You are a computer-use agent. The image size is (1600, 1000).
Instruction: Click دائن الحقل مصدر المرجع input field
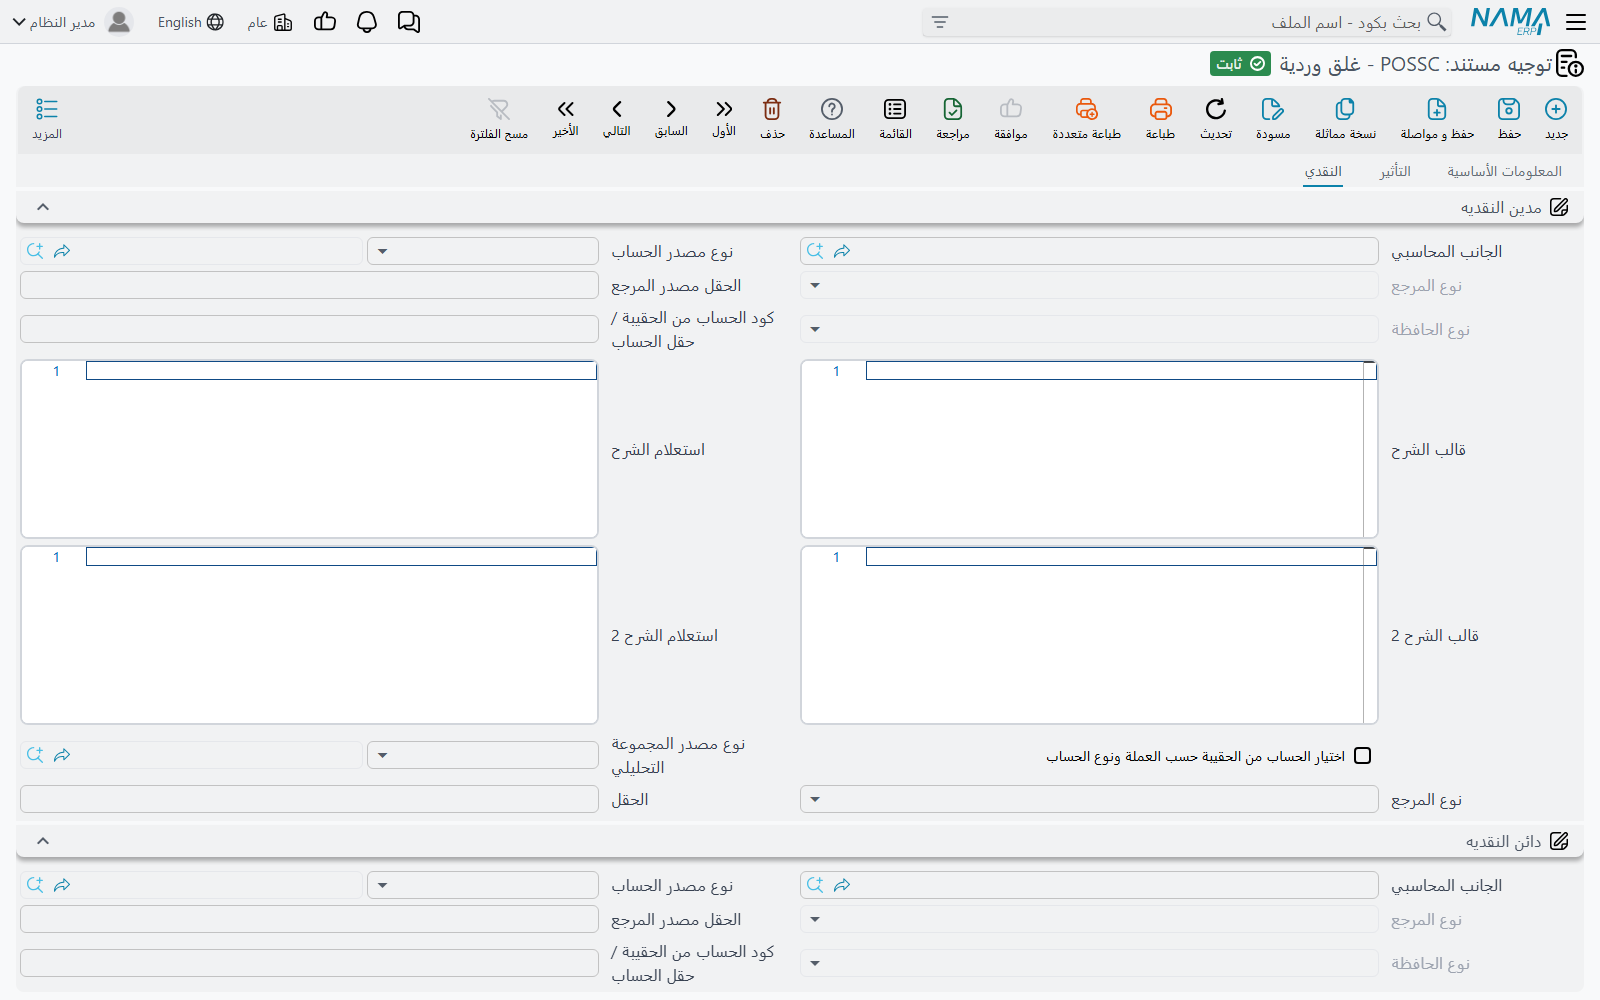(309, 919)
